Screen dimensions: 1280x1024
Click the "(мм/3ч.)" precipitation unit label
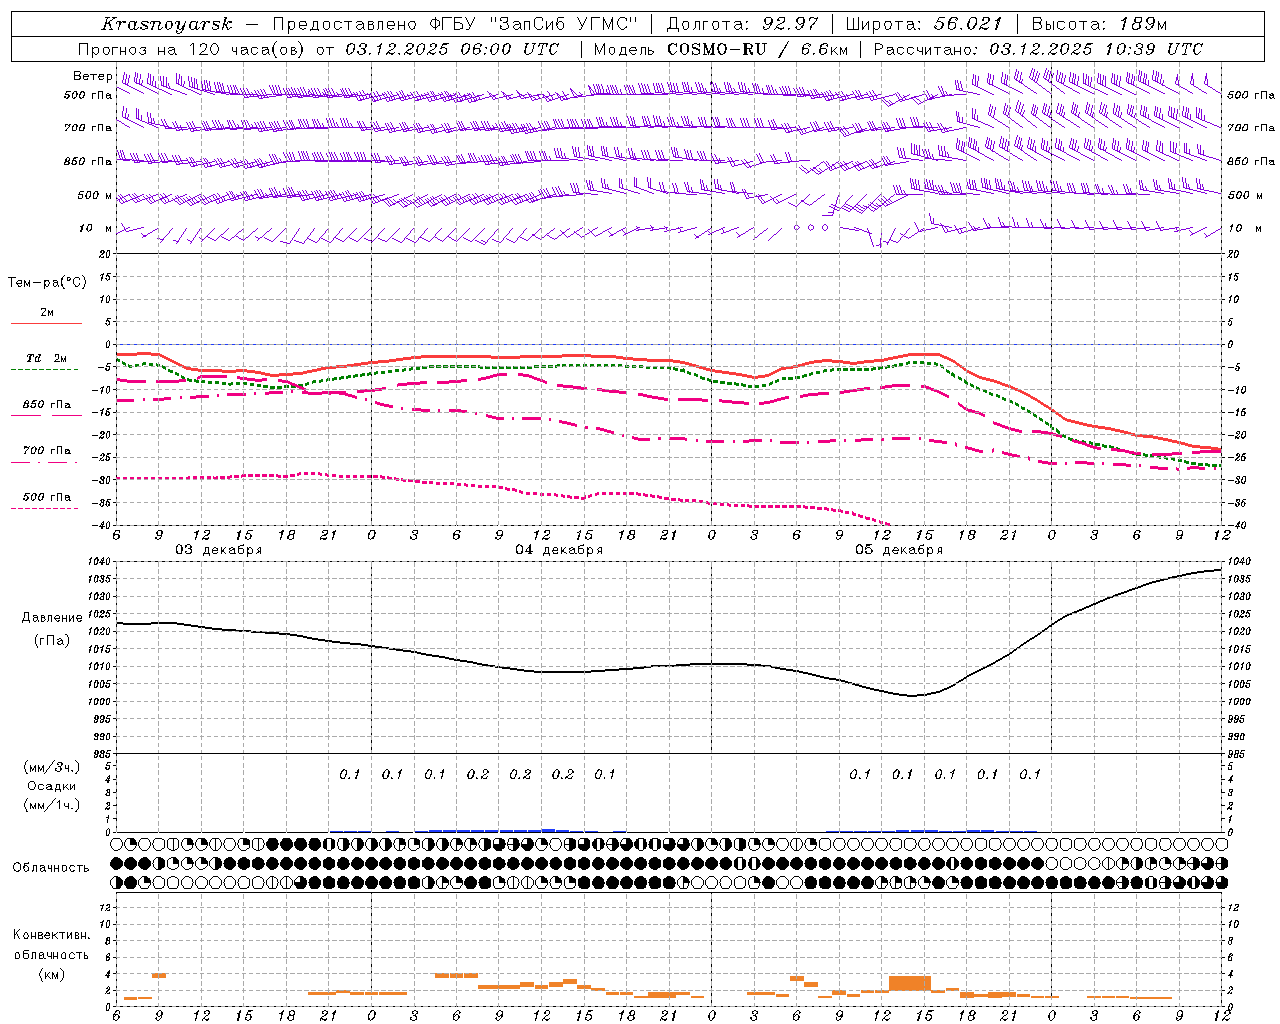pyautogui.click(x=51, y=767)
